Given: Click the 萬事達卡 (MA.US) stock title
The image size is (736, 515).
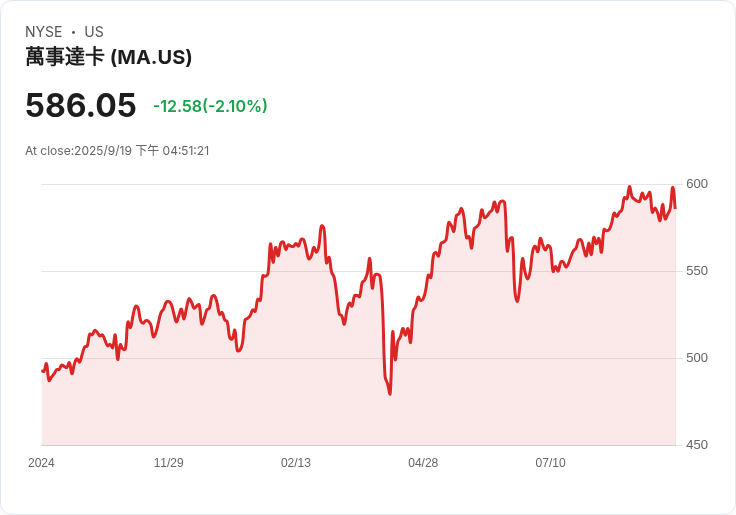Looking at the screenshot, I should tap(108, 57).
